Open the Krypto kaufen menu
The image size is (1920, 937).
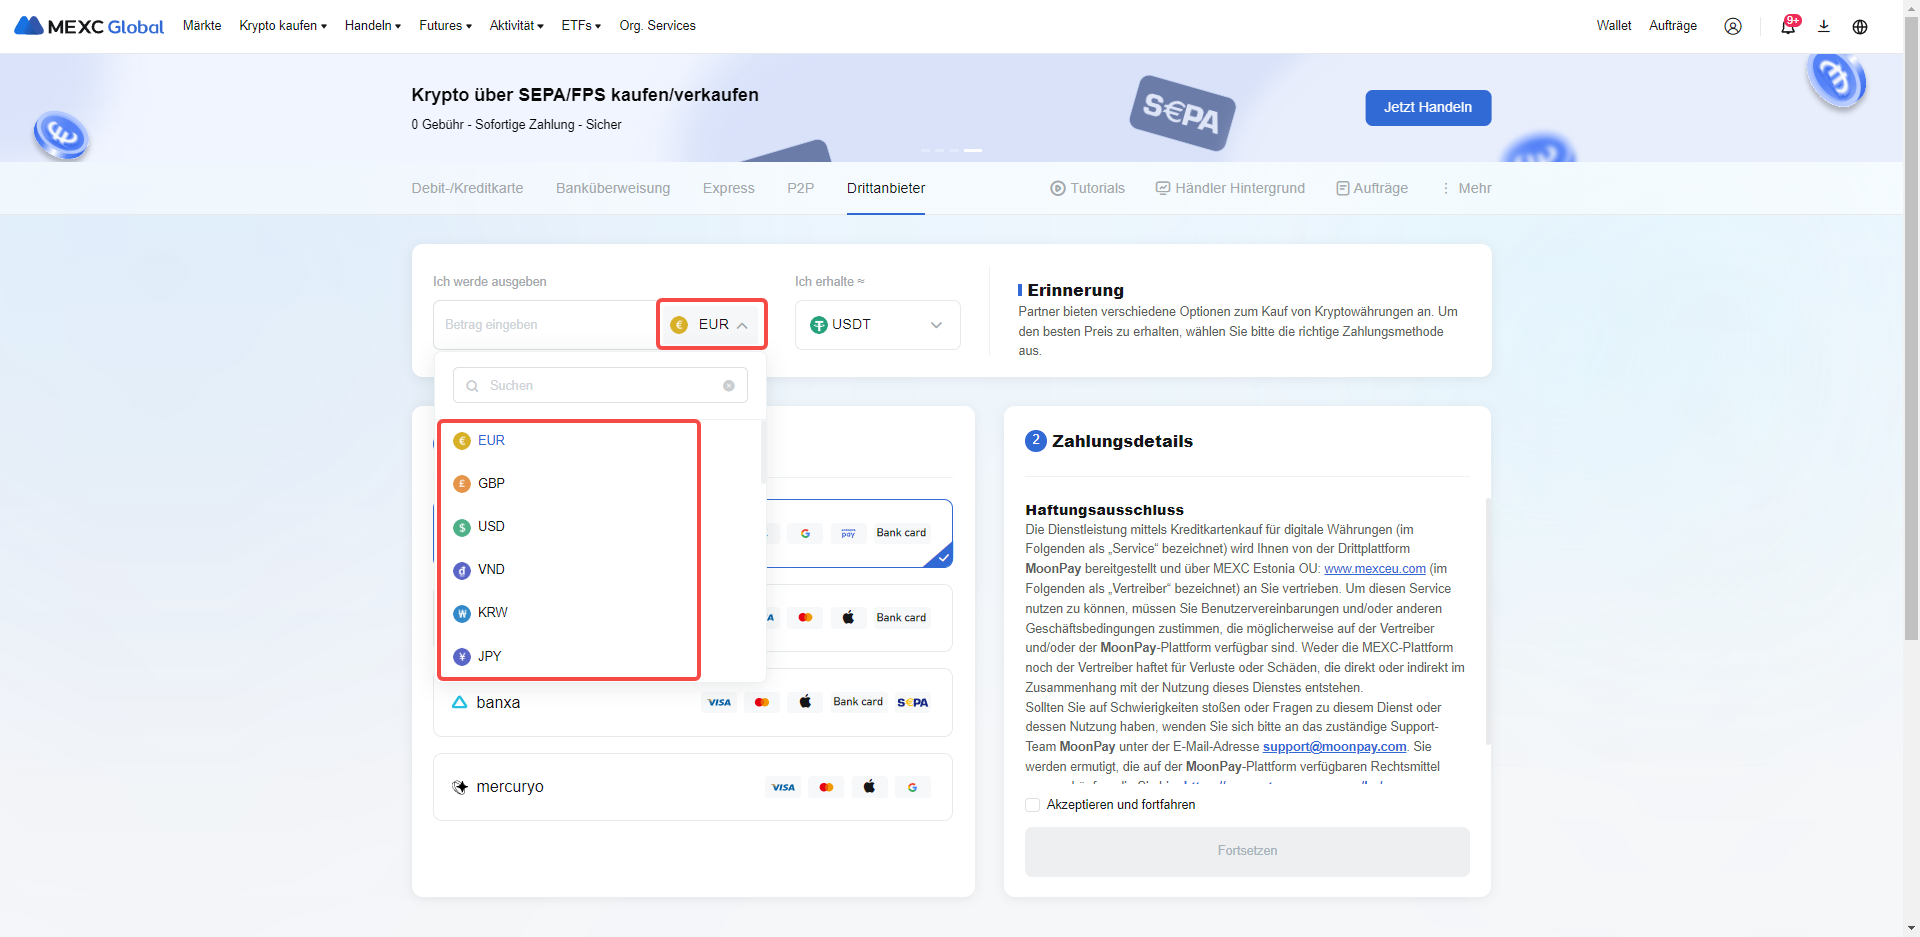click(x=283, y=26)
